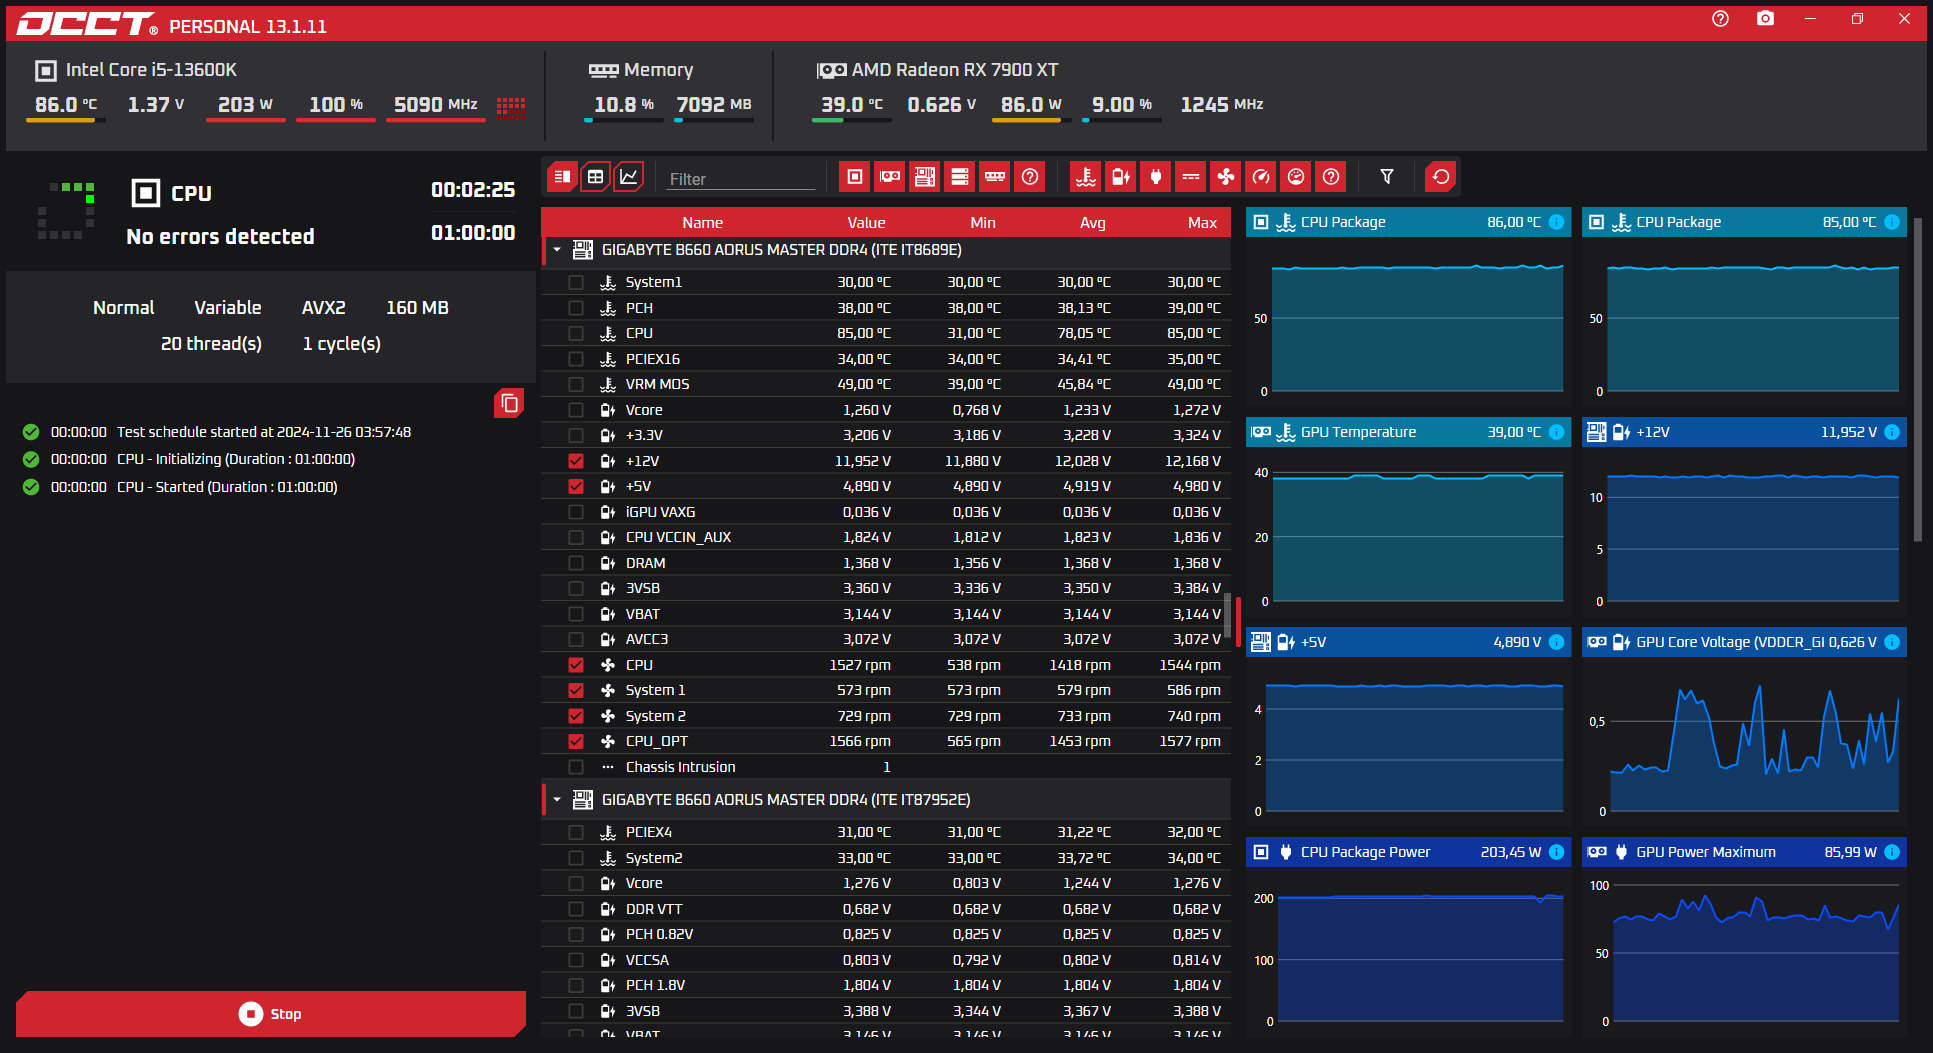Screen dimensions: 1933x1053
Task: Toggle the current sensor filter icon
Action: click(x=1191, y=177)
